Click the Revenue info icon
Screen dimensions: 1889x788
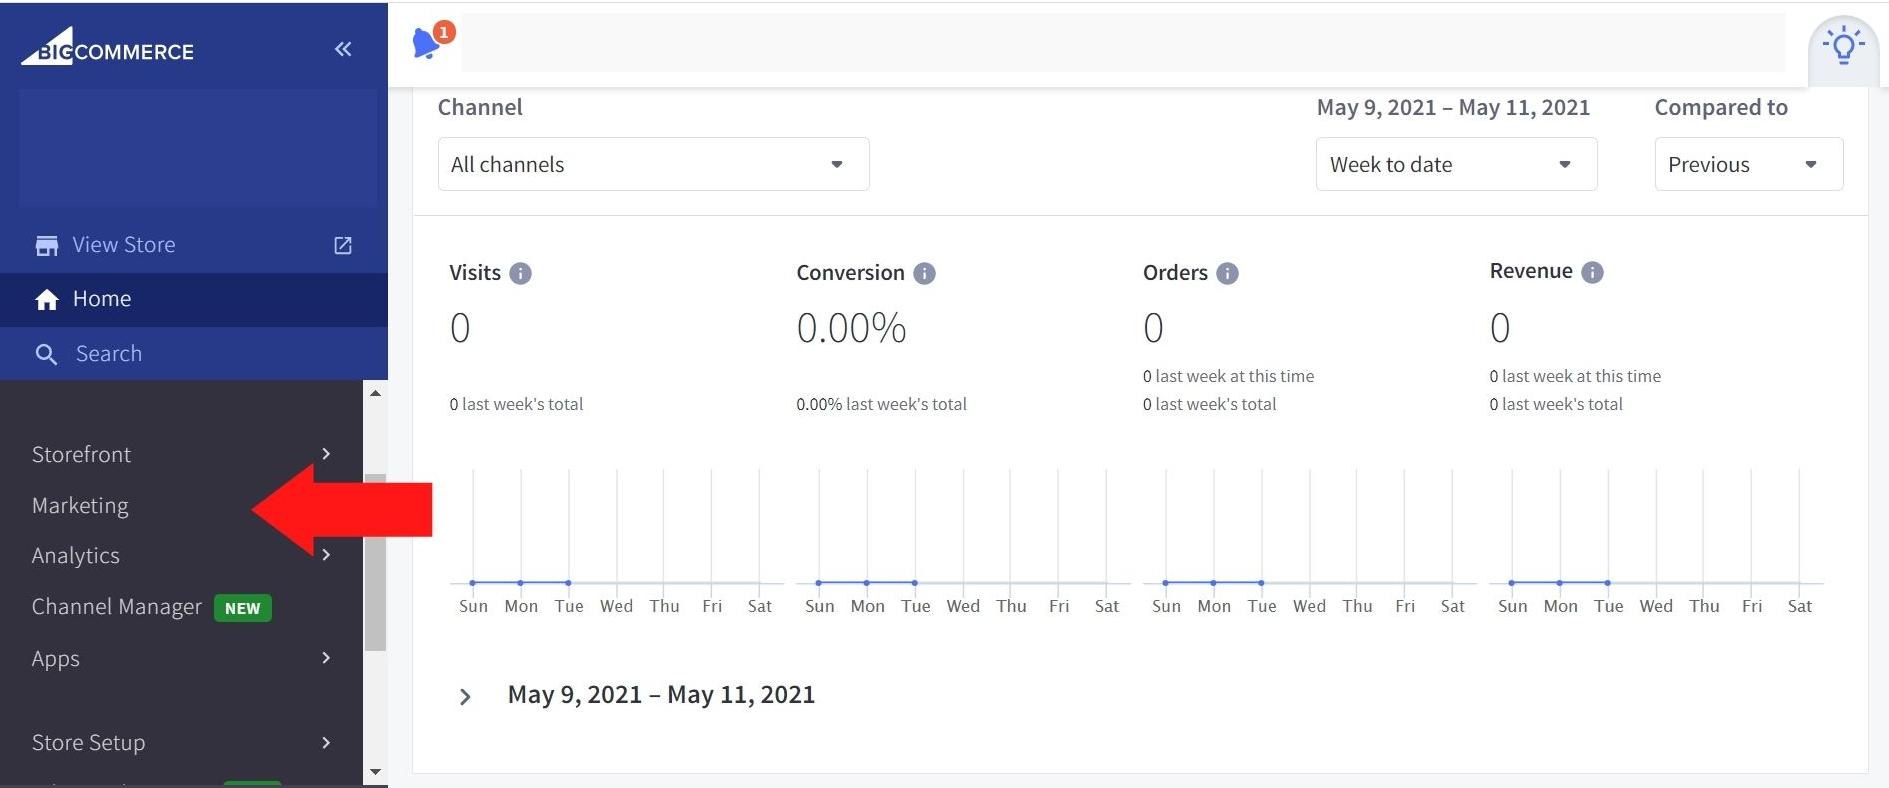[1592, 272]
